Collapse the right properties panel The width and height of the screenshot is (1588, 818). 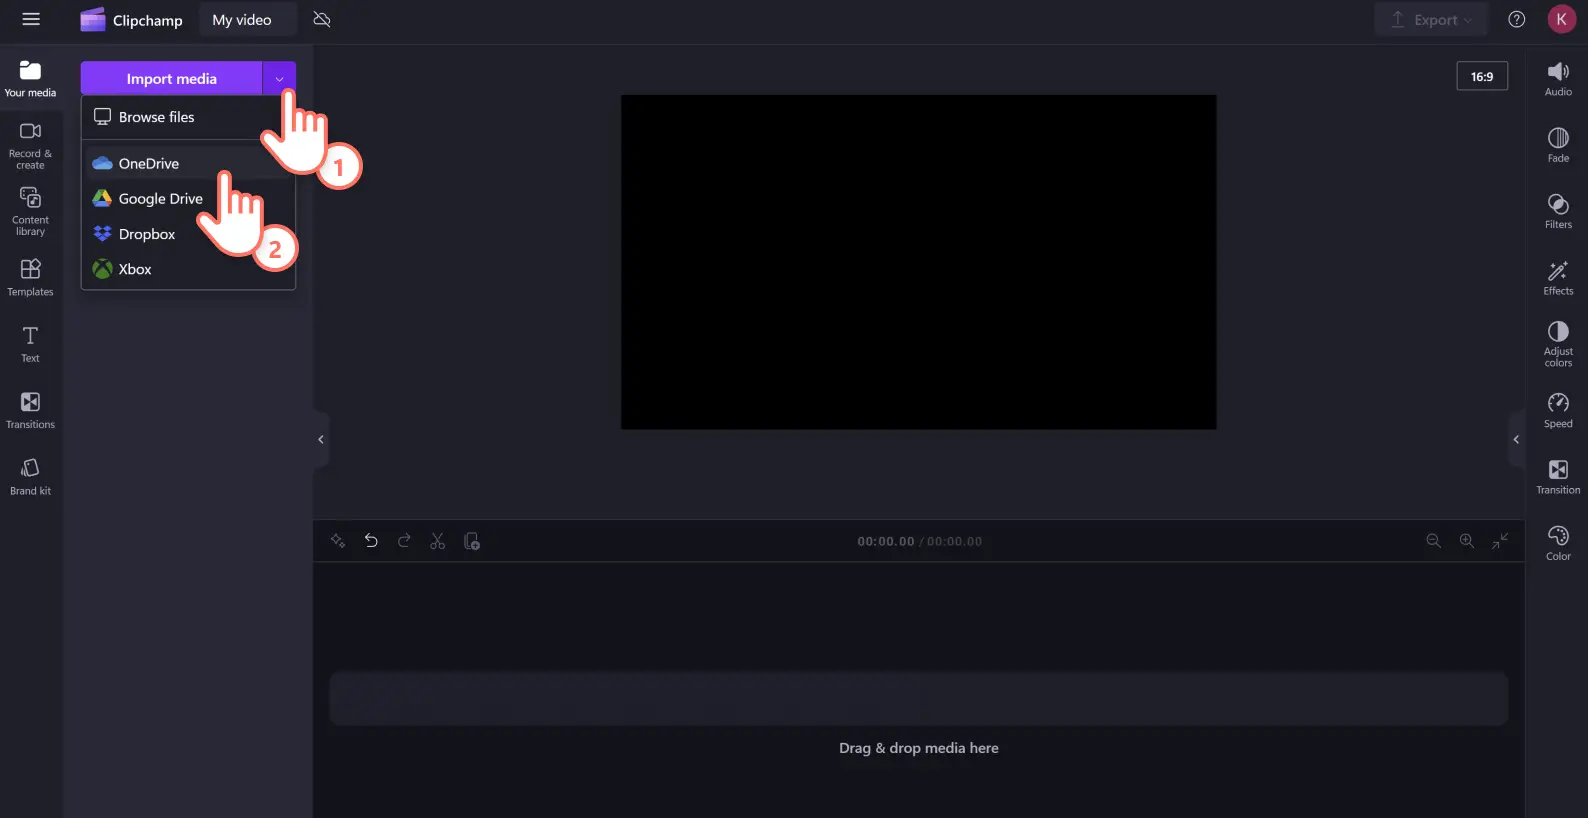pyautogui.click(x=1516, y=439)
